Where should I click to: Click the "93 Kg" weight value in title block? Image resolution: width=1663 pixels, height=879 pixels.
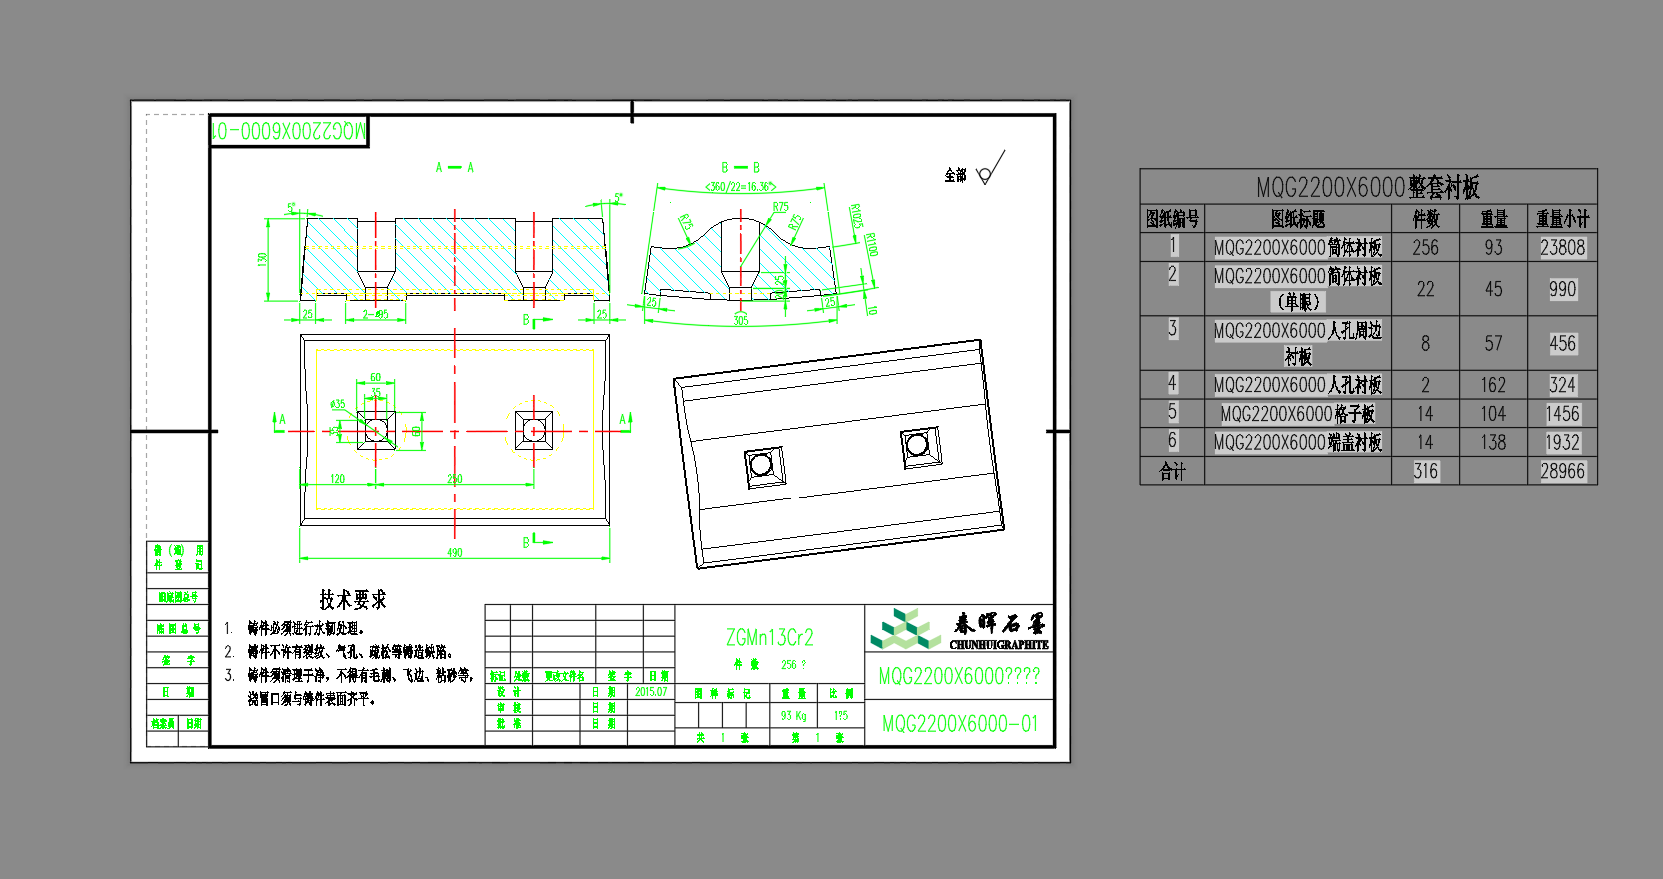point(793,716)
